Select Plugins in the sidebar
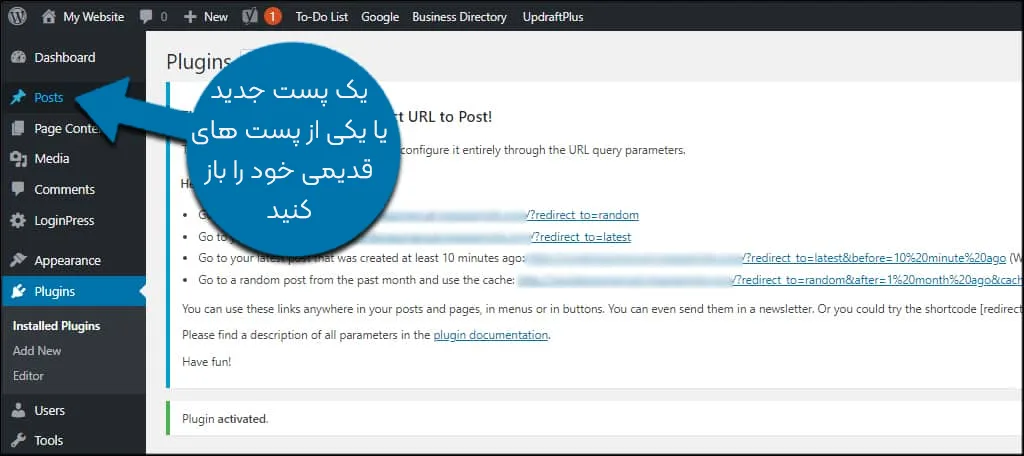 click(54, 292)
